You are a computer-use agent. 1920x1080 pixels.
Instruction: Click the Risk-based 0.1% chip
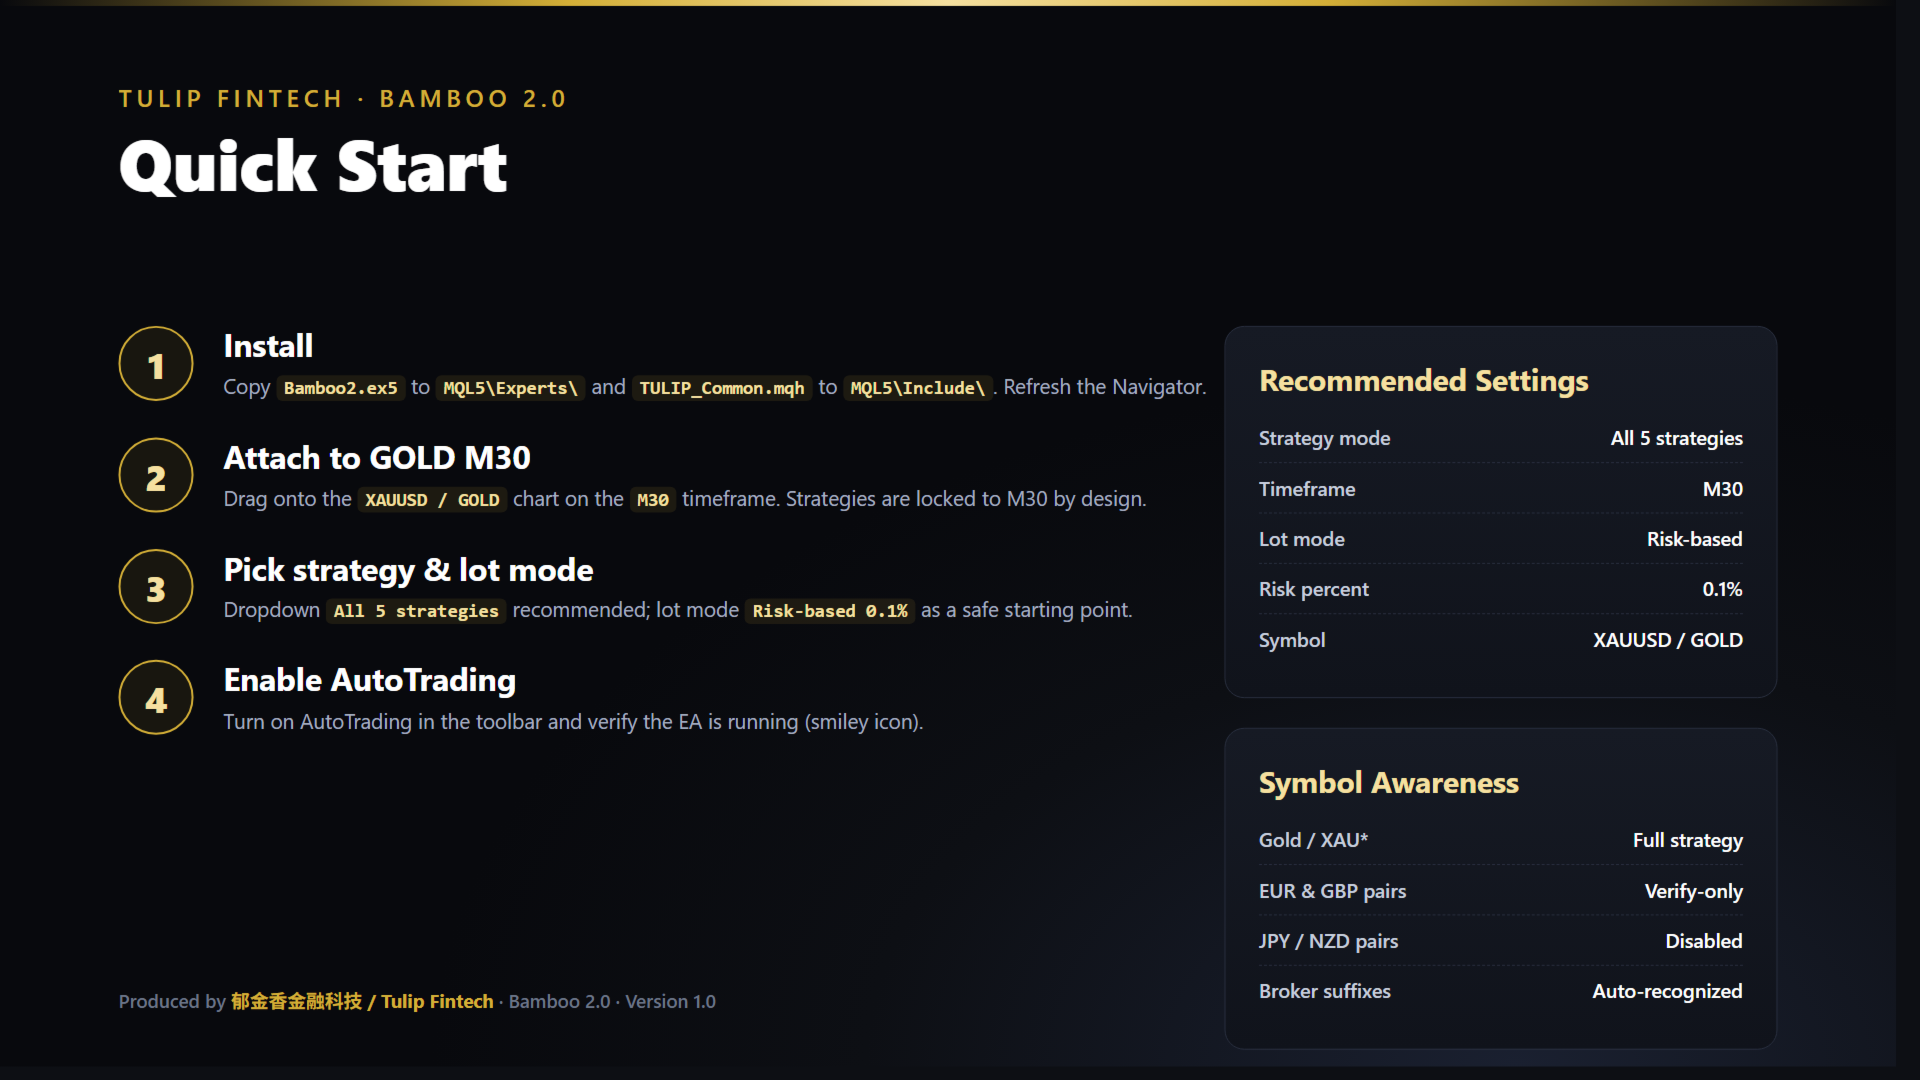(x=830, y=611)
